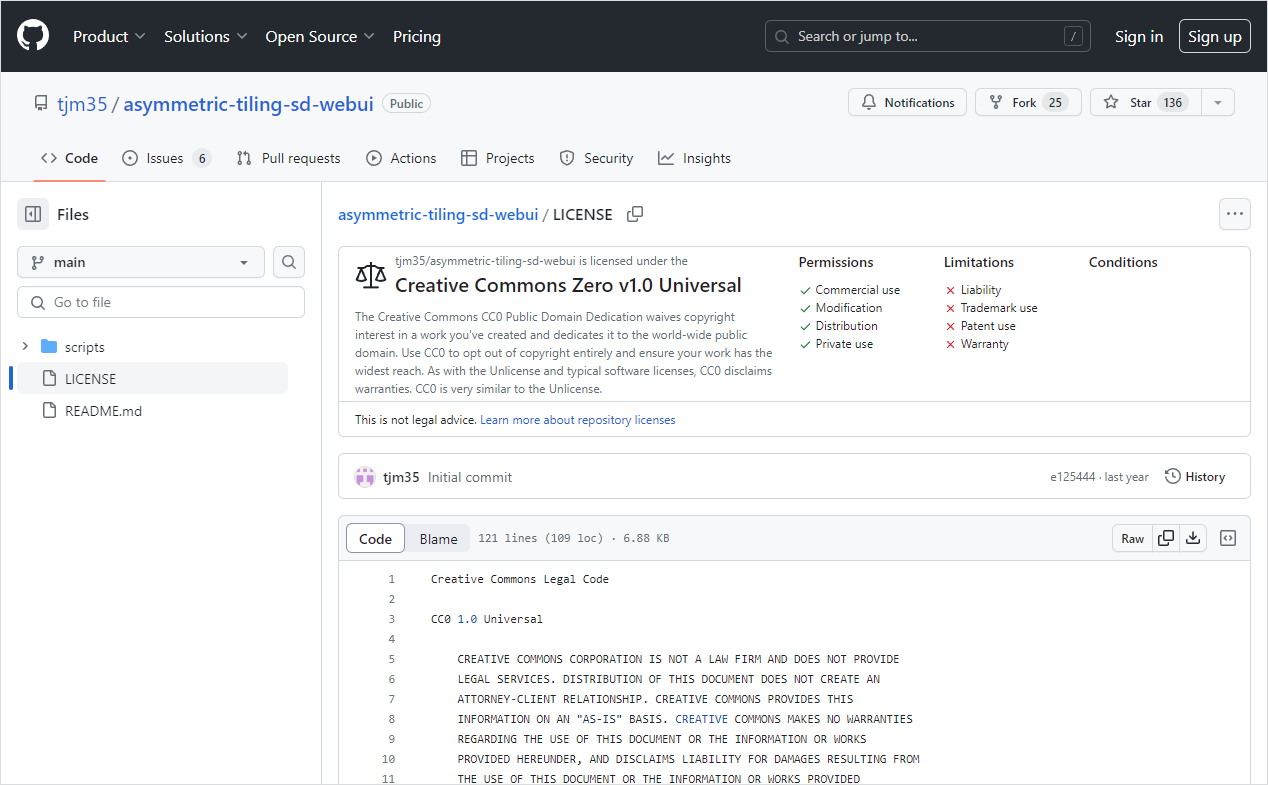Open the Star lists dropdown arrow
The image size is (1268, 785).
pos(1217,102)
